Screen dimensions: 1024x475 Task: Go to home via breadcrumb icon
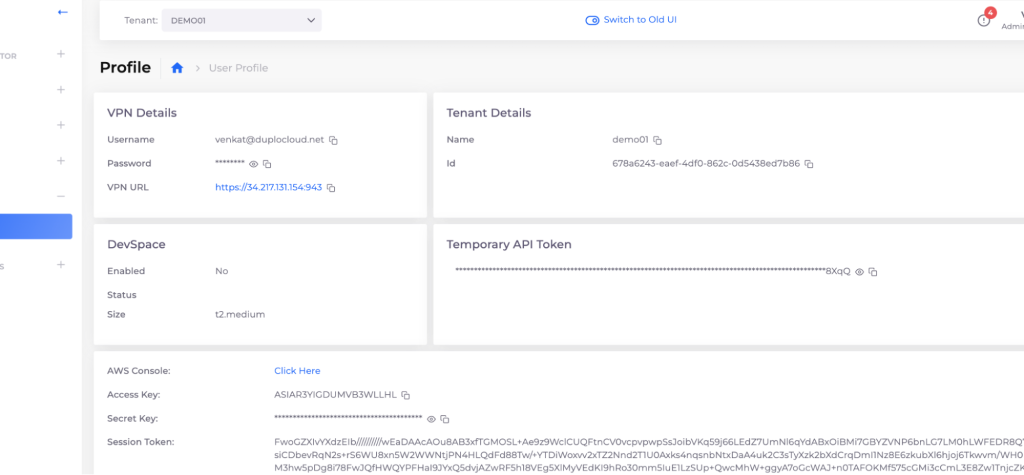[177, 68]
